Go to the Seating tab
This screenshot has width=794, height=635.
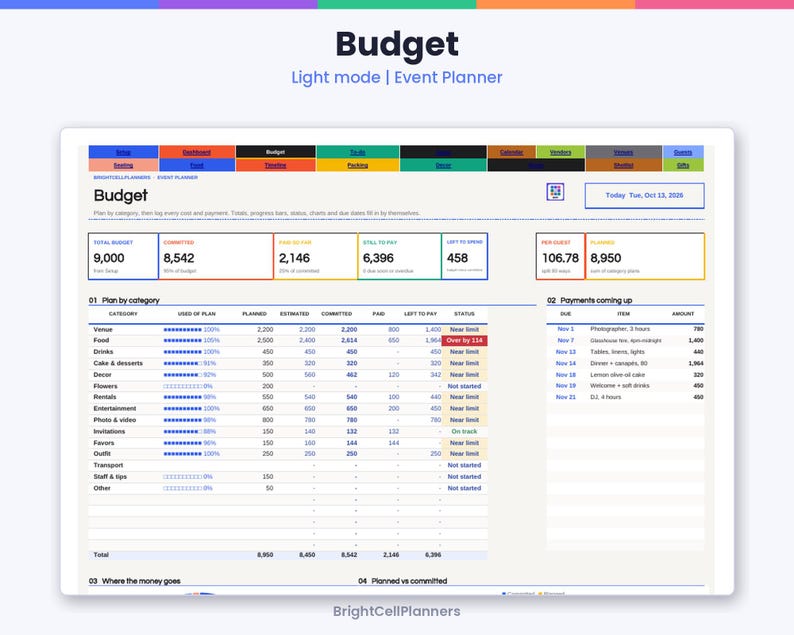(123, 165)
